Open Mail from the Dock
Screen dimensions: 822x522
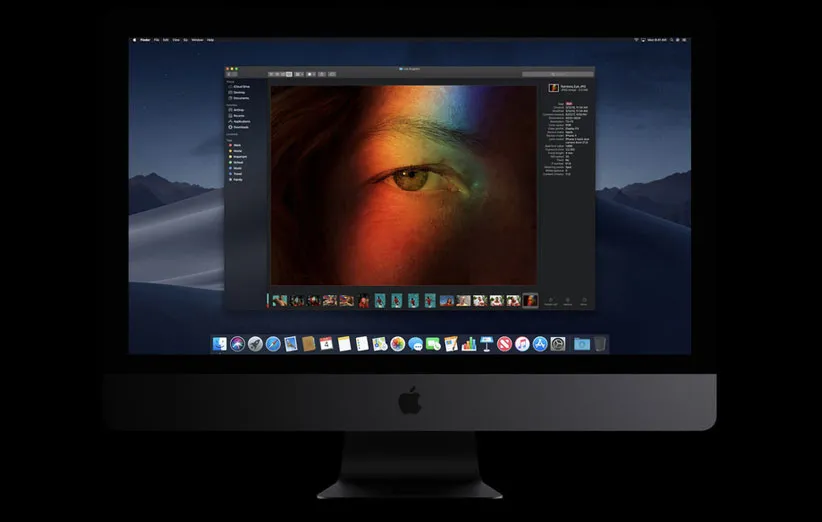(291, 344)
